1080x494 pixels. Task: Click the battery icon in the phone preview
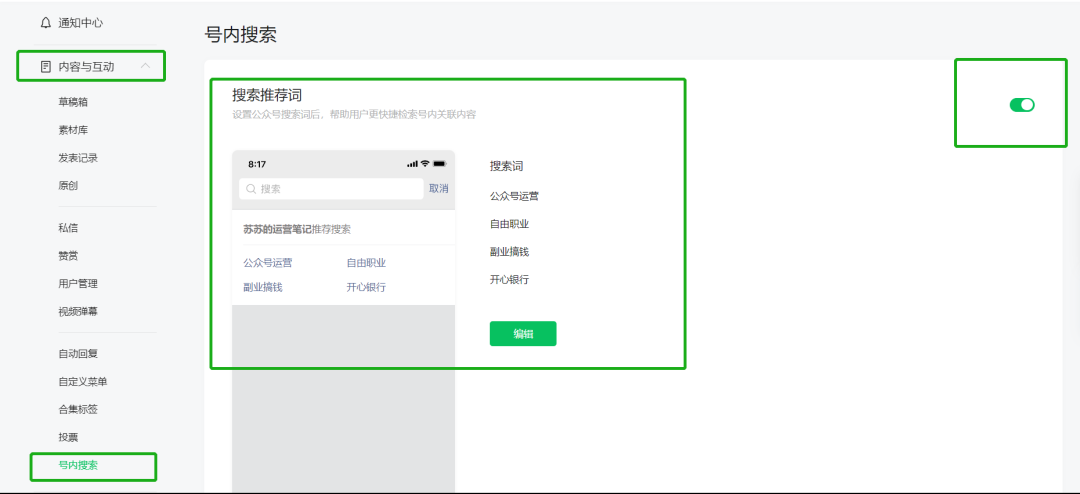coord(439,164)
